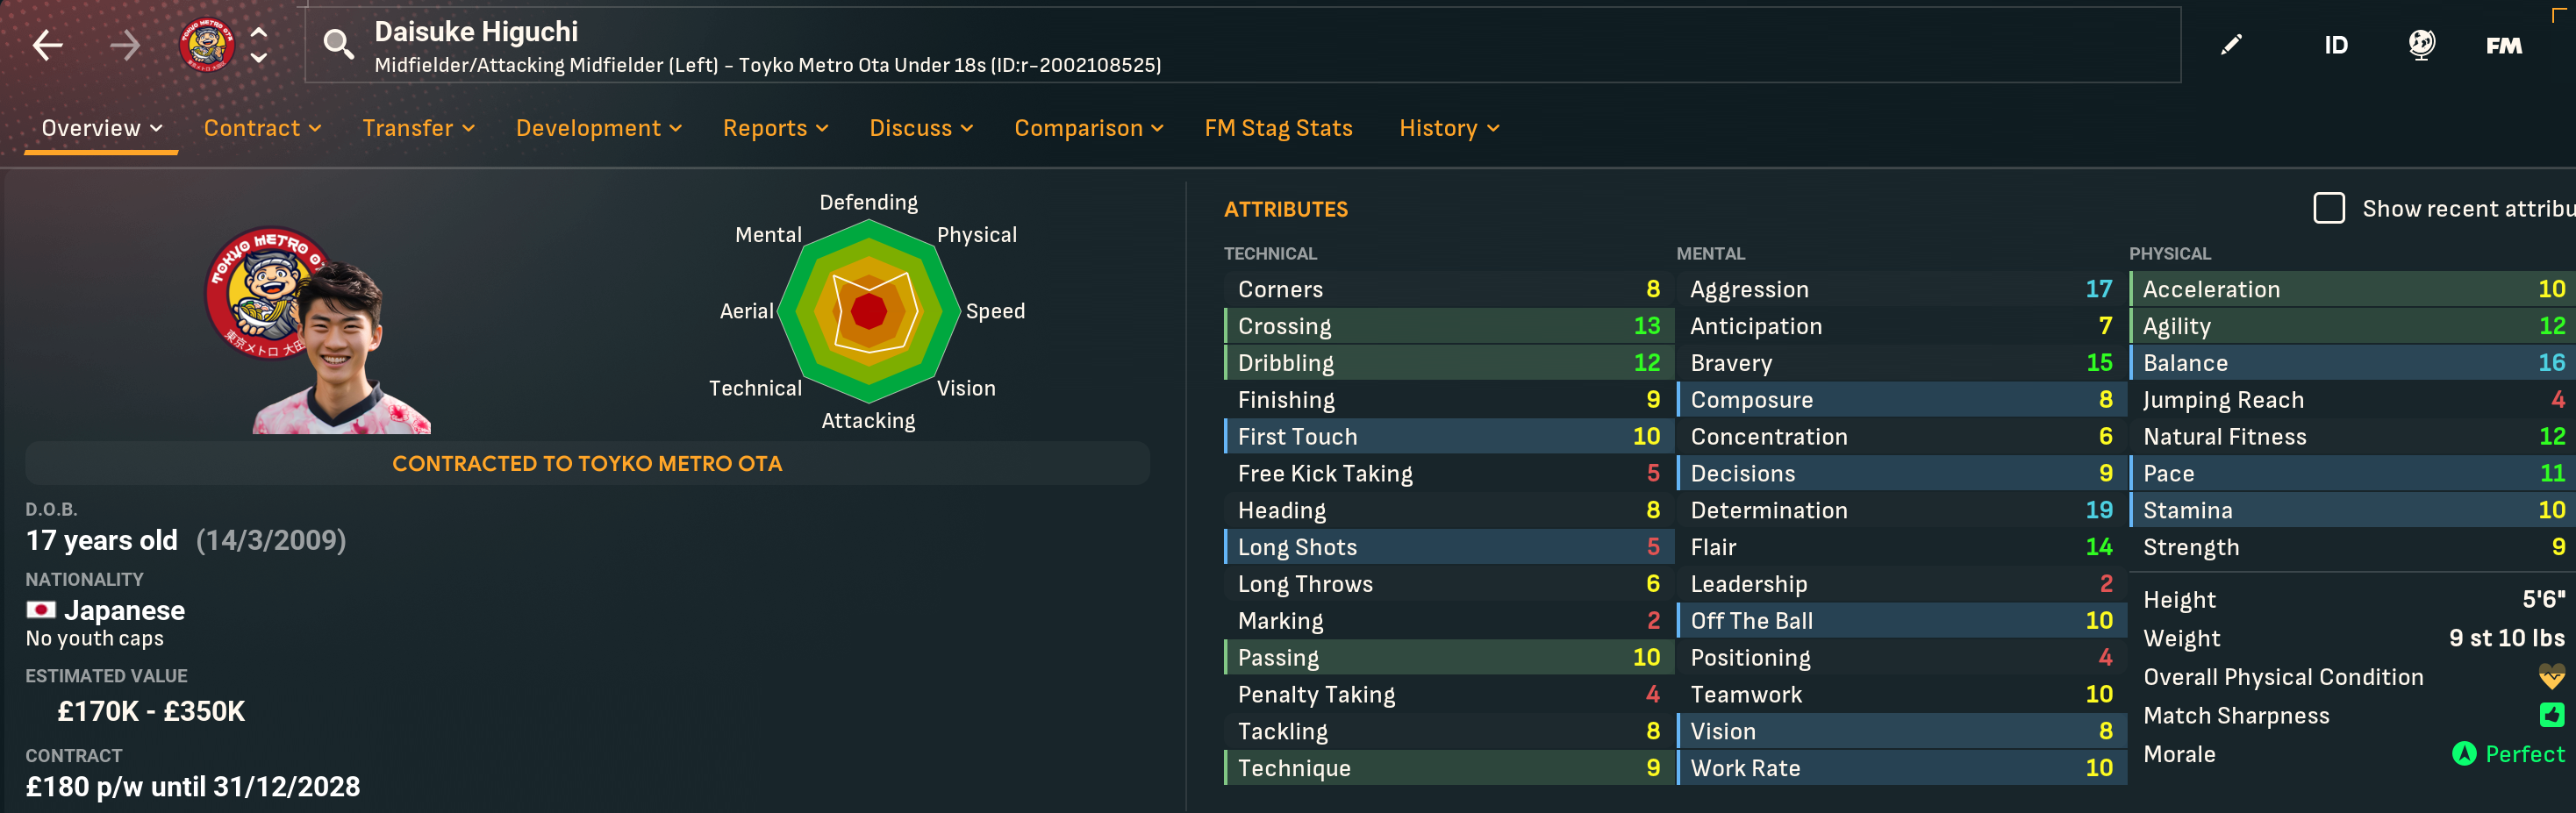Image resolution: width=2576 pixels, height=813 pixels.
Task: Open the Comparison dropdown
Action: [1088, 128]
